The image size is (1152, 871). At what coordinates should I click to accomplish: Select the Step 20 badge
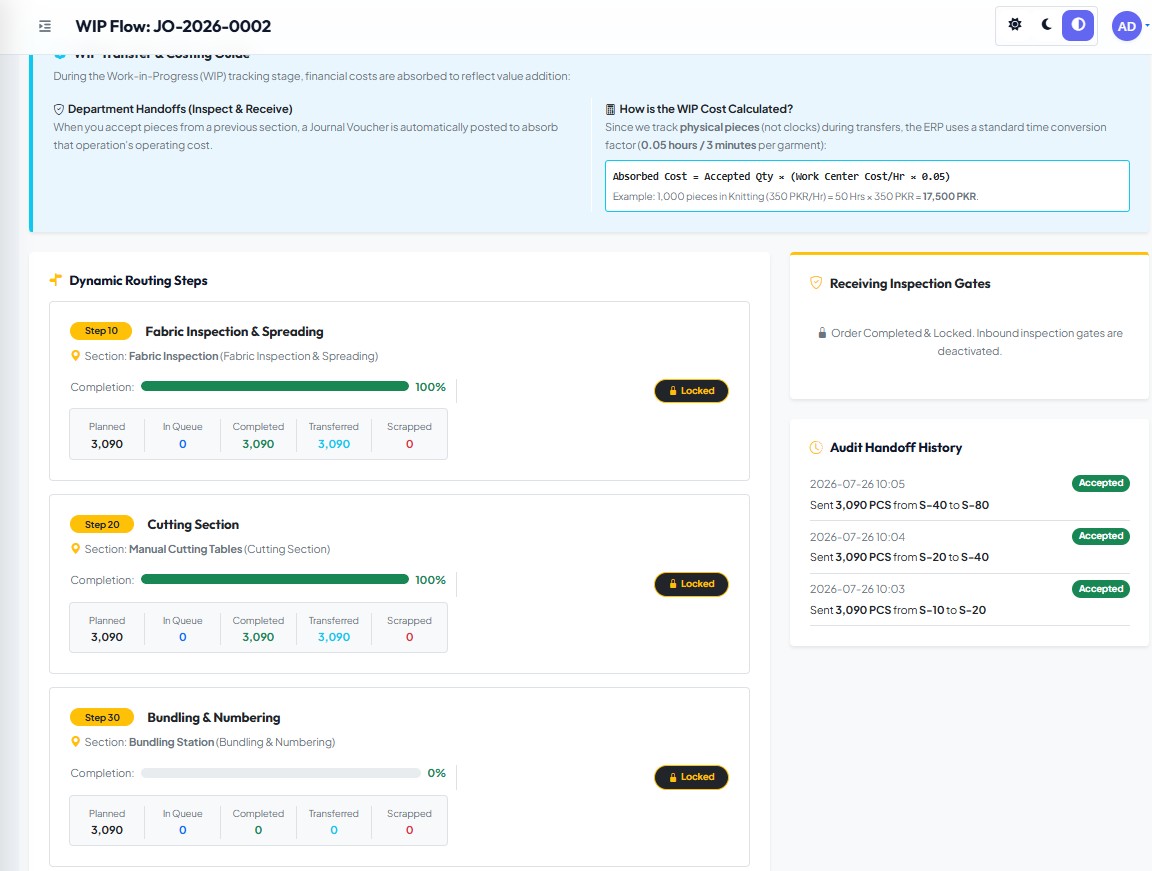click(102, 524)
